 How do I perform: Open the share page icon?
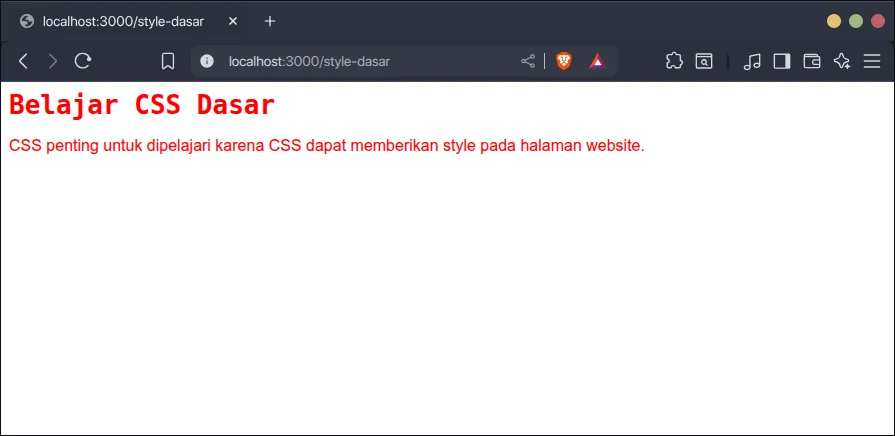click(x=528, y=61)
